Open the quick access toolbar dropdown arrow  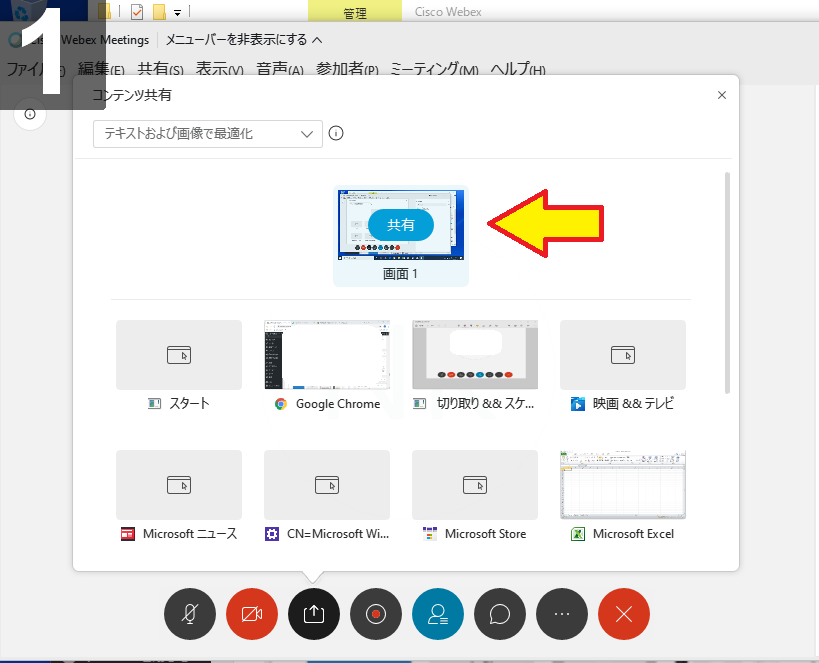pos(178,13)
